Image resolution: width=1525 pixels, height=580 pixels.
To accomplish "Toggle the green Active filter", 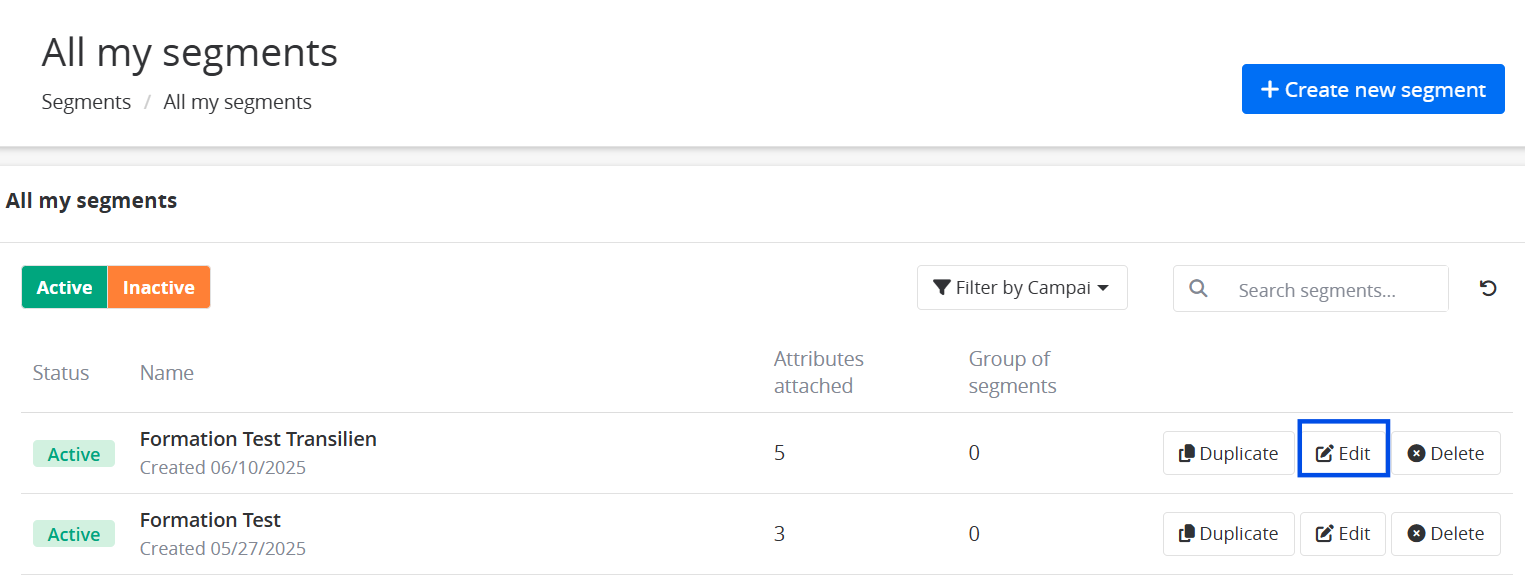I will point(64,287).
